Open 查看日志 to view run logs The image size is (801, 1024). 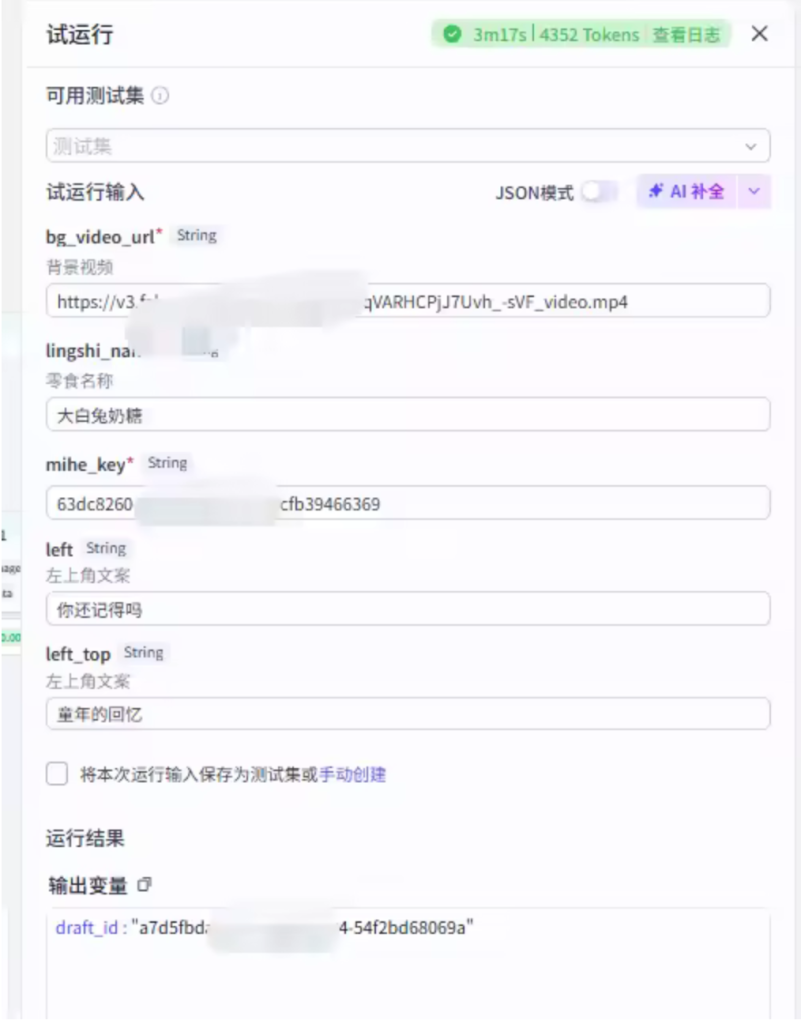(686, 35)
